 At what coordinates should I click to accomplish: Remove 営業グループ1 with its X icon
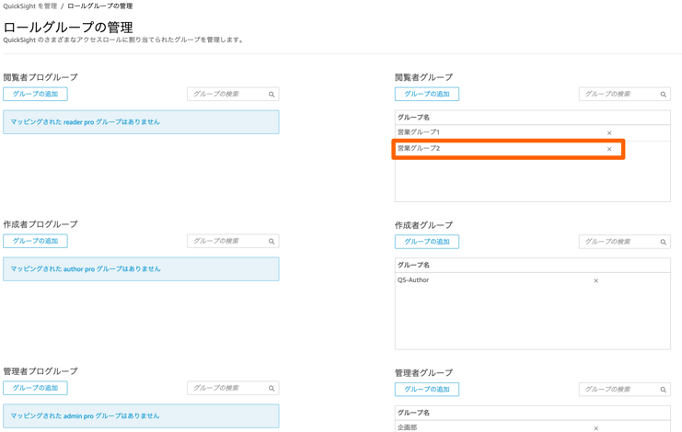609,133
